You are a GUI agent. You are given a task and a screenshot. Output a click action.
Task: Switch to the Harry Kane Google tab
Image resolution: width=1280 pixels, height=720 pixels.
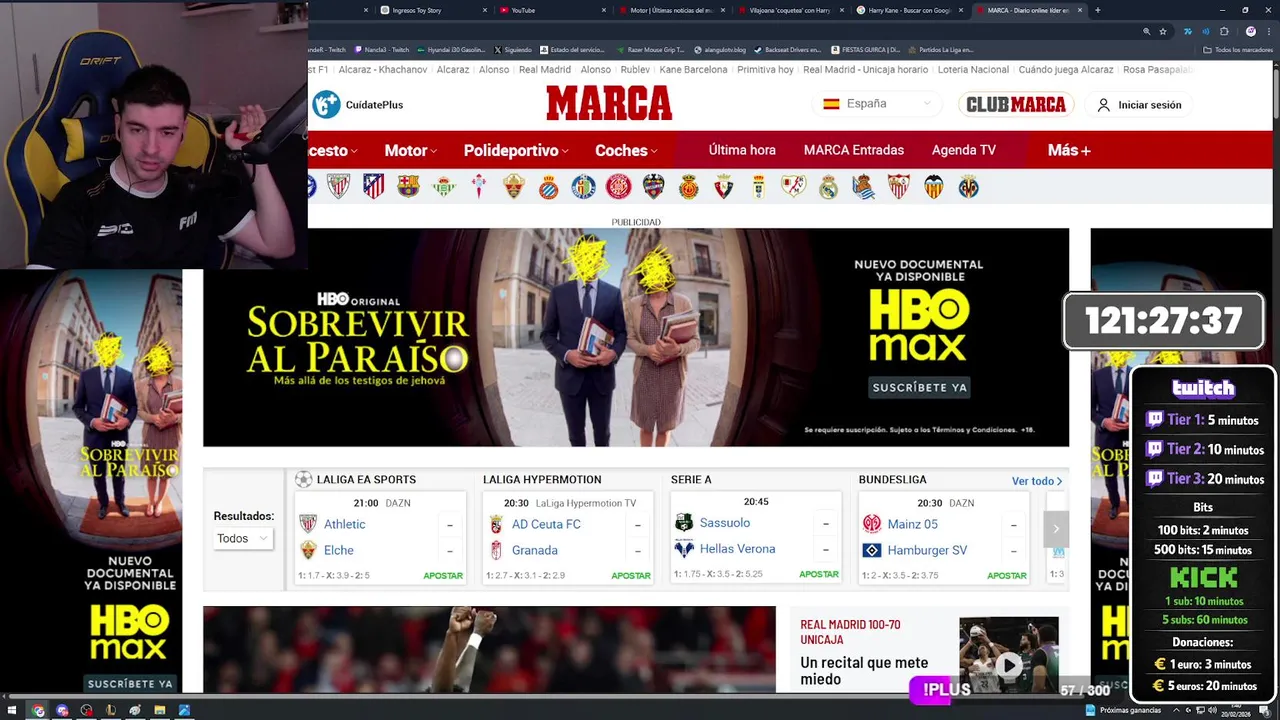(910, 10)
